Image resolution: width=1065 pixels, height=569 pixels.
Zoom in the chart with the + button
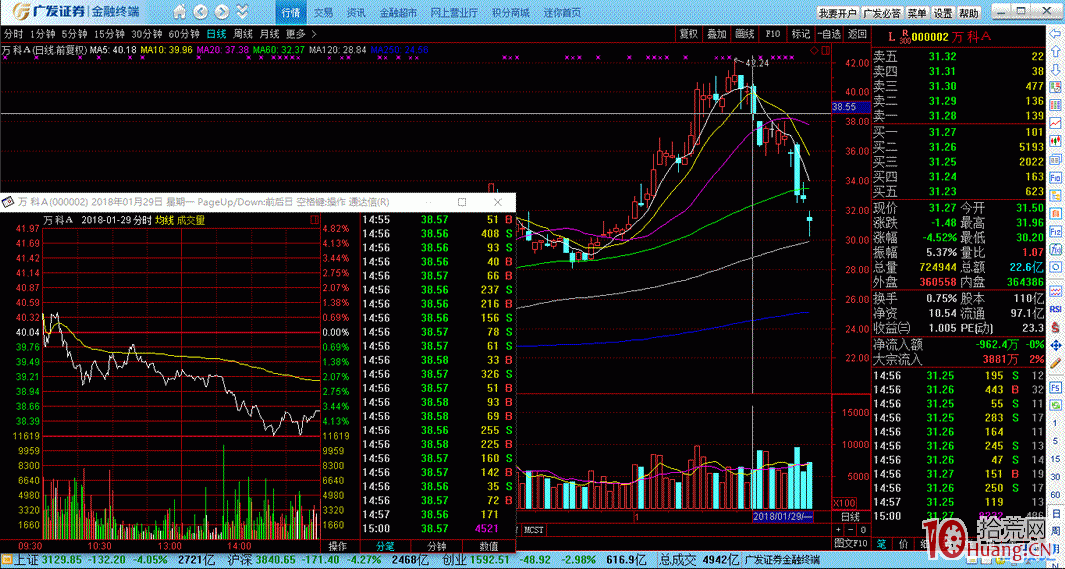click(x=838, y=530)
